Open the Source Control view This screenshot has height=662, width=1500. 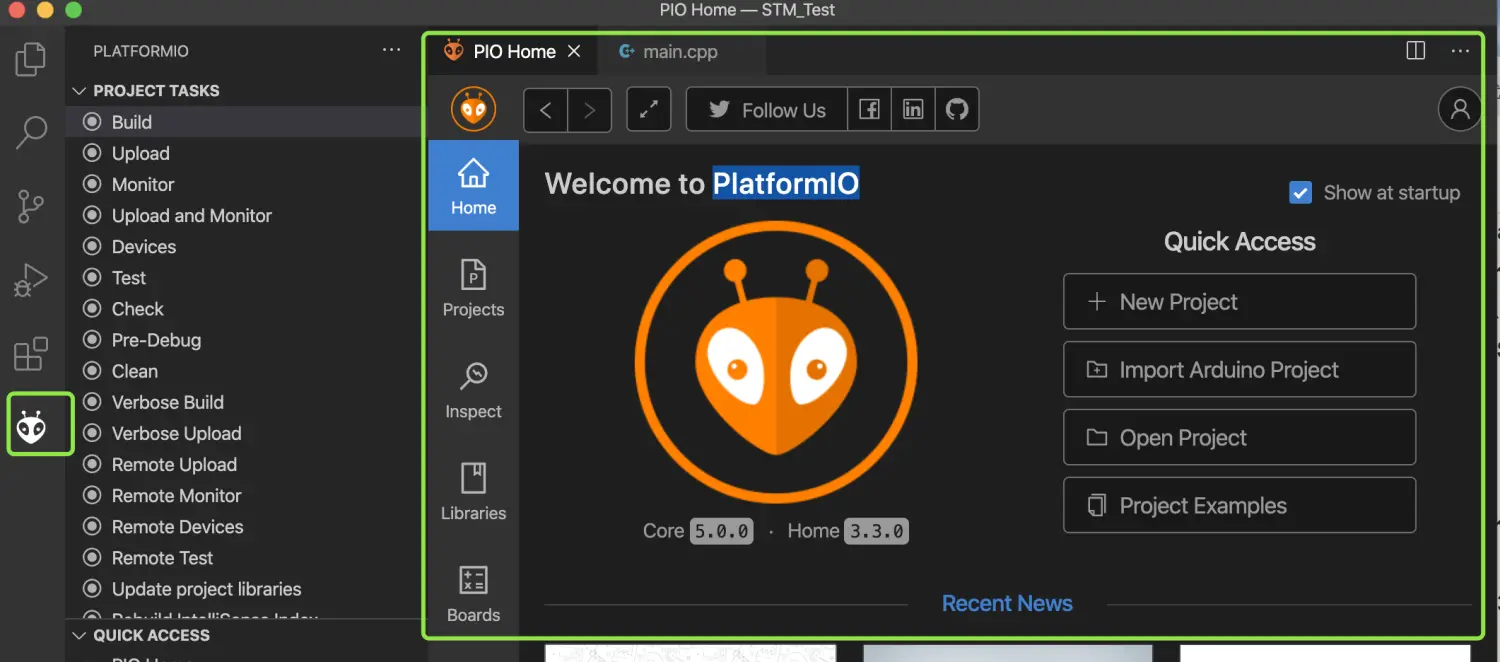tap(31, 206)
